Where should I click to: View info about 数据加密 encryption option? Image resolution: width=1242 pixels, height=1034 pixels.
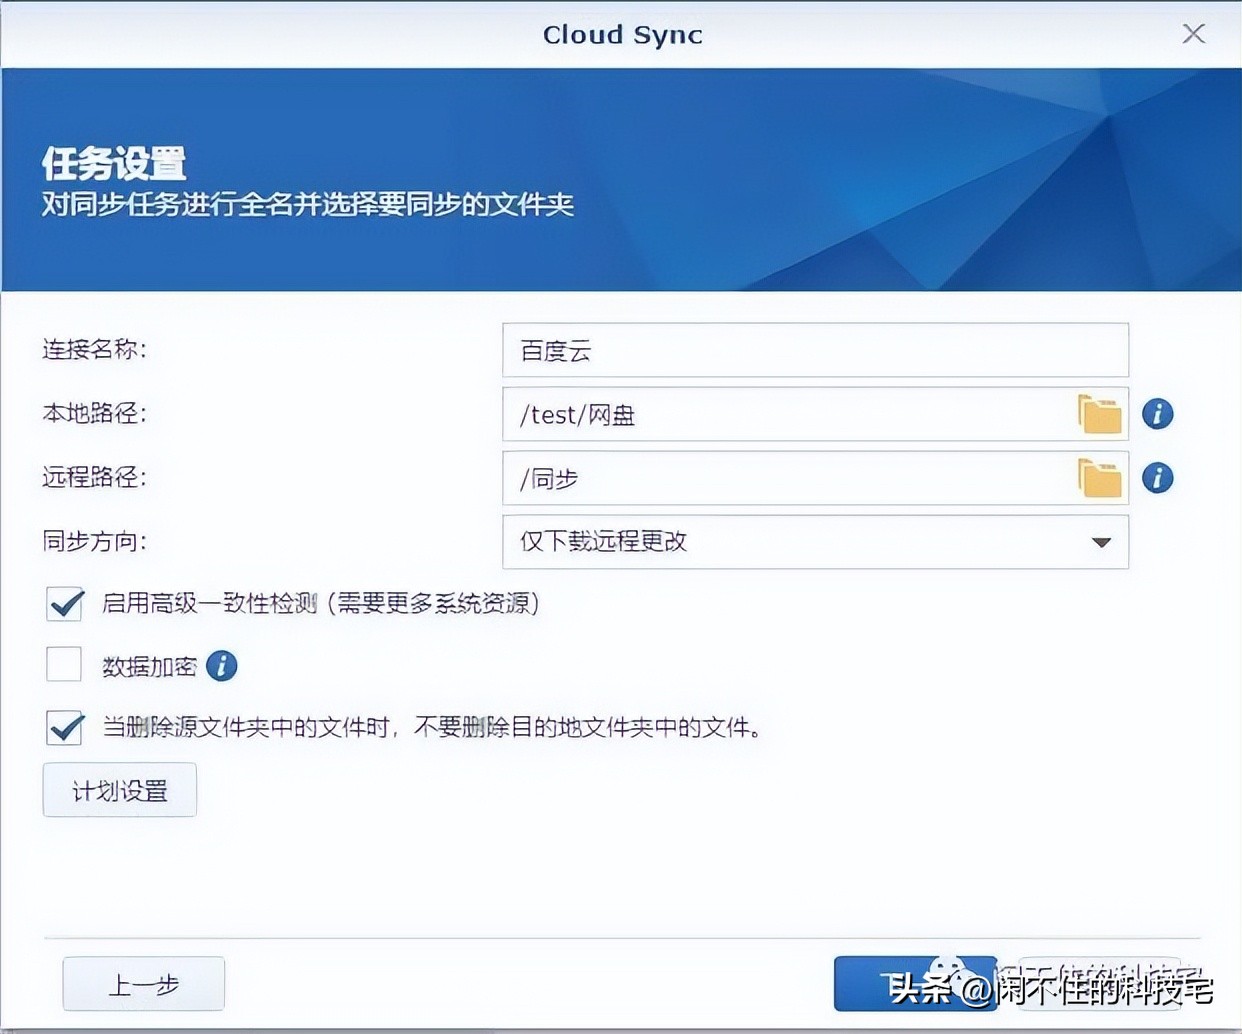click(x=221, y=665)
